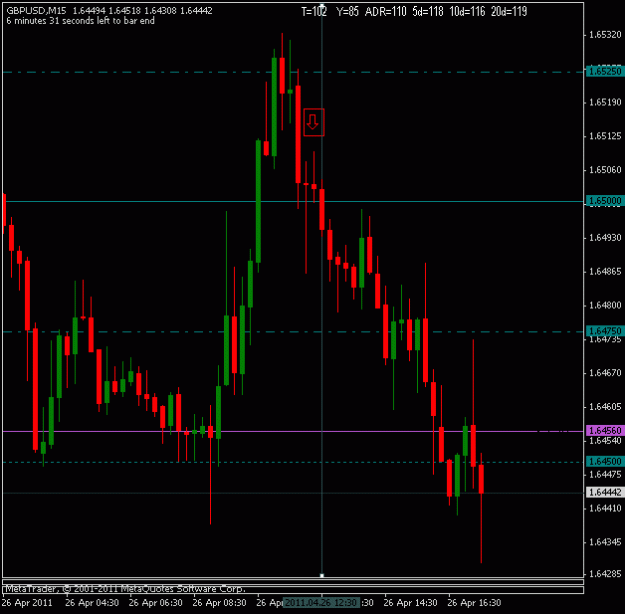625x614 pixels.
Task: Click the 1.64285 price scale value
Action: [605, 574]
